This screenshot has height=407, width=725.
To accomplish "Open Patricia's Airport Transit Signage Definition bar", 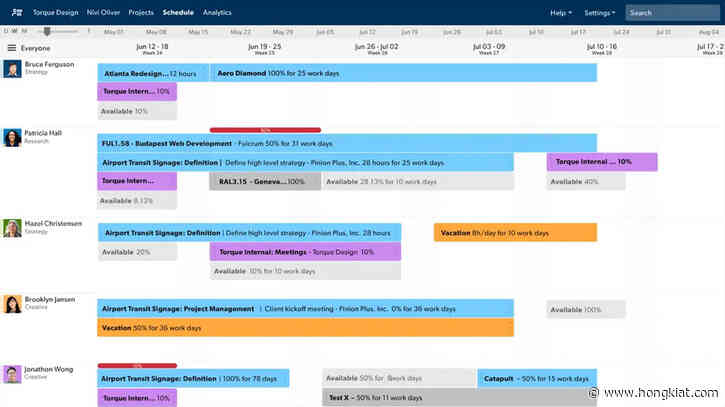I will tap(305, 163).
